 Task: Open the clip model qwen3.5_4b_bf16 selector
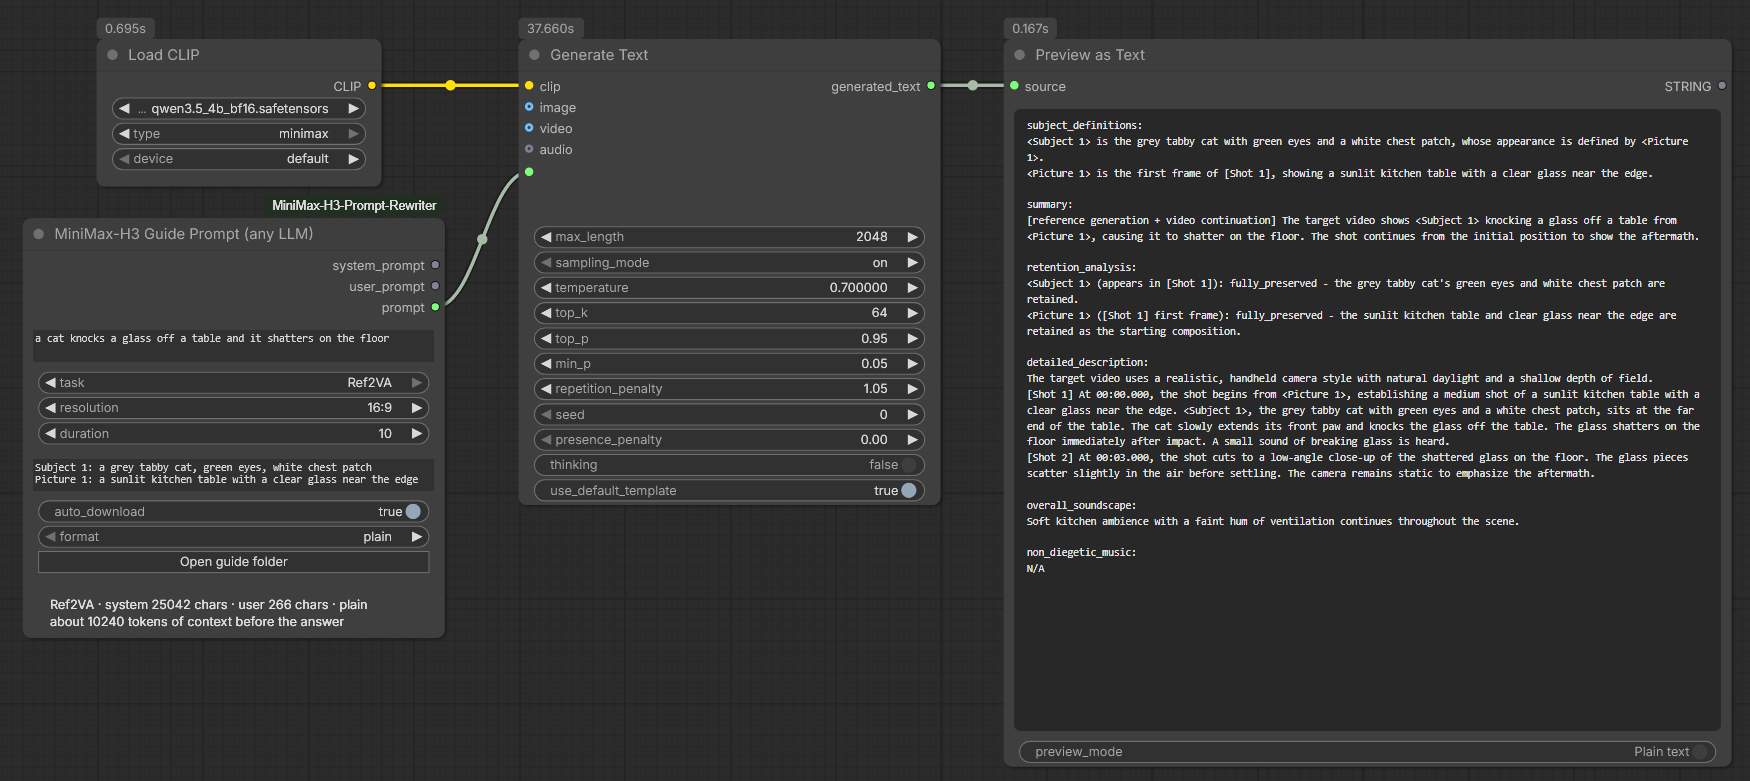pos(239,108)
